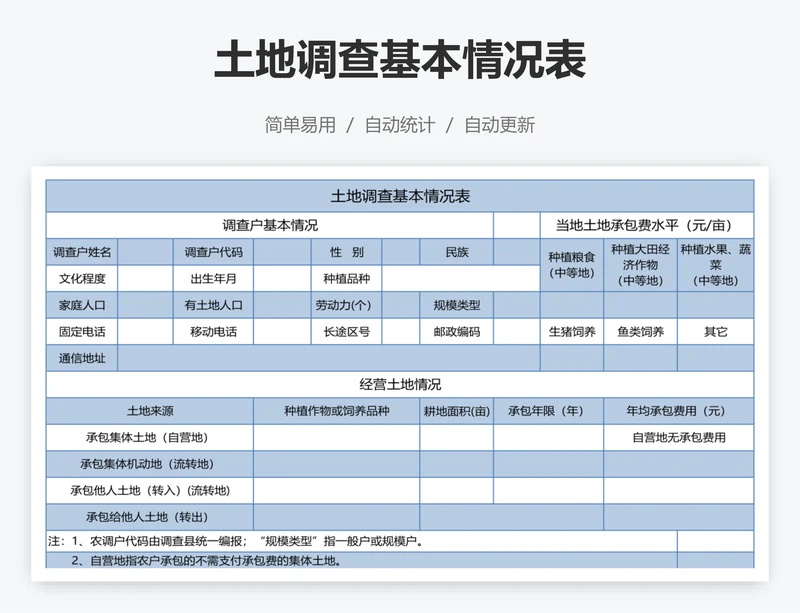The image size is (800, 613).
Task: Select the 调查户代码 label cell
Action: 213,252
